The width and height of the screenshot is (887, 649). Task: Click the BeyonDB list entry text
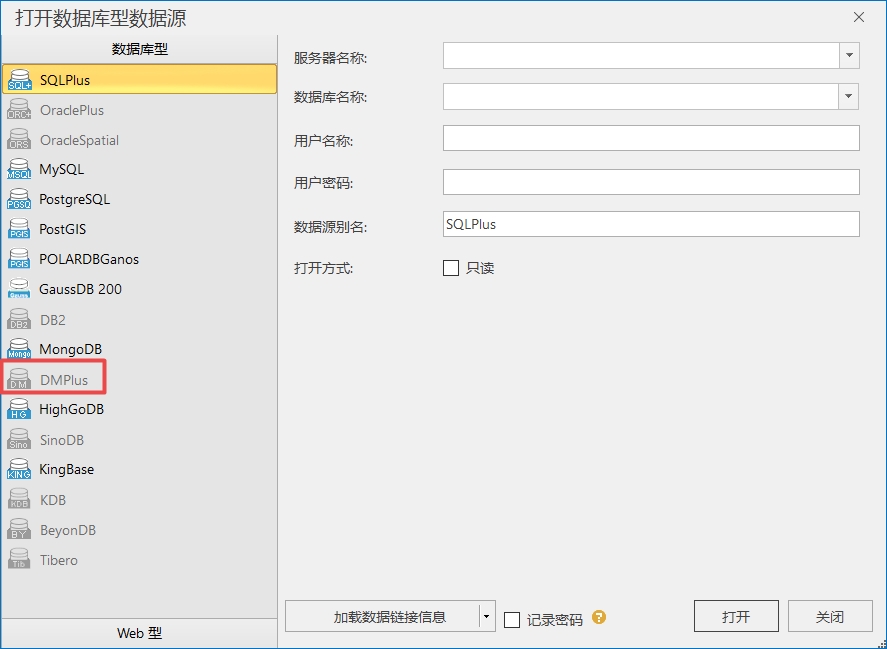tap(68, 530)
